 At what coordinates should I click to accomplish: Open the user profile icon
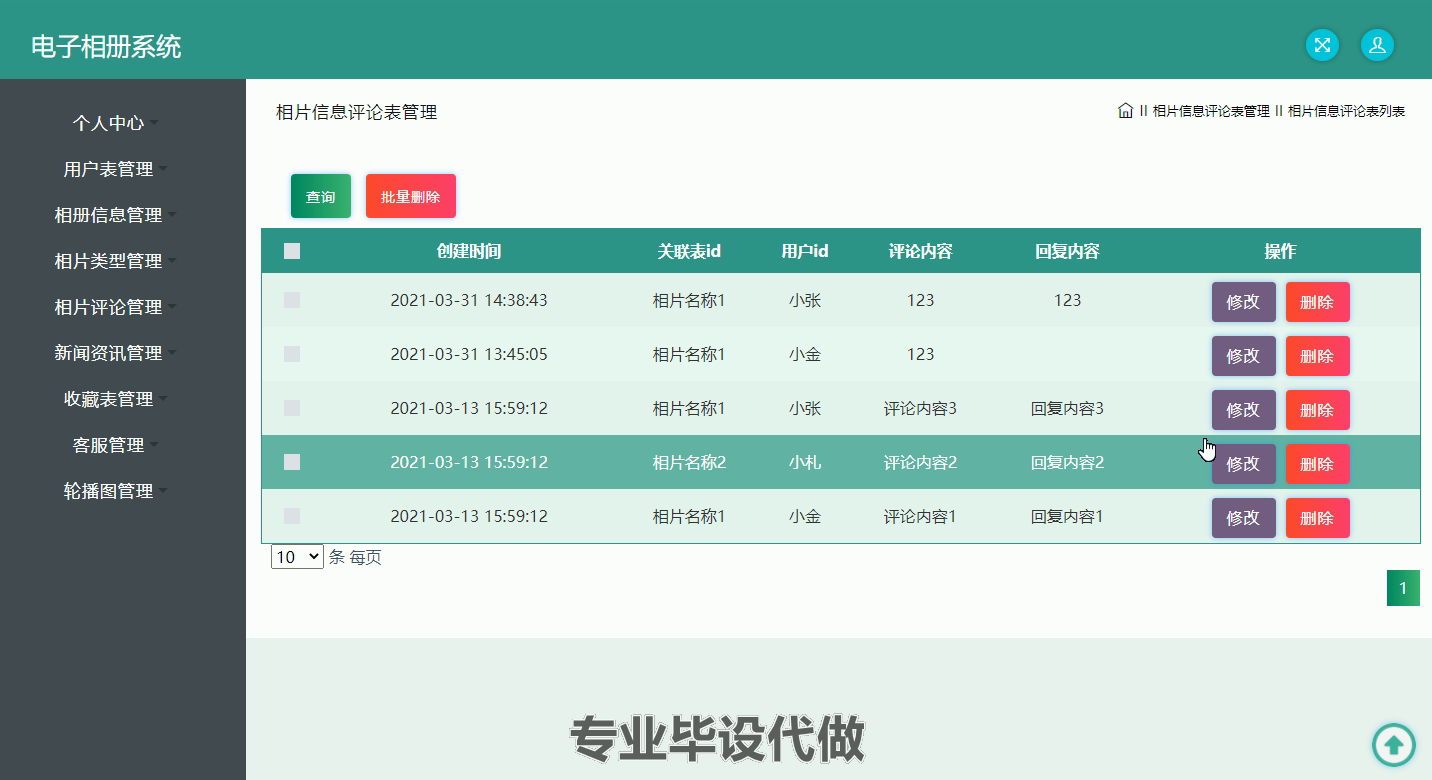[1377, 45]
